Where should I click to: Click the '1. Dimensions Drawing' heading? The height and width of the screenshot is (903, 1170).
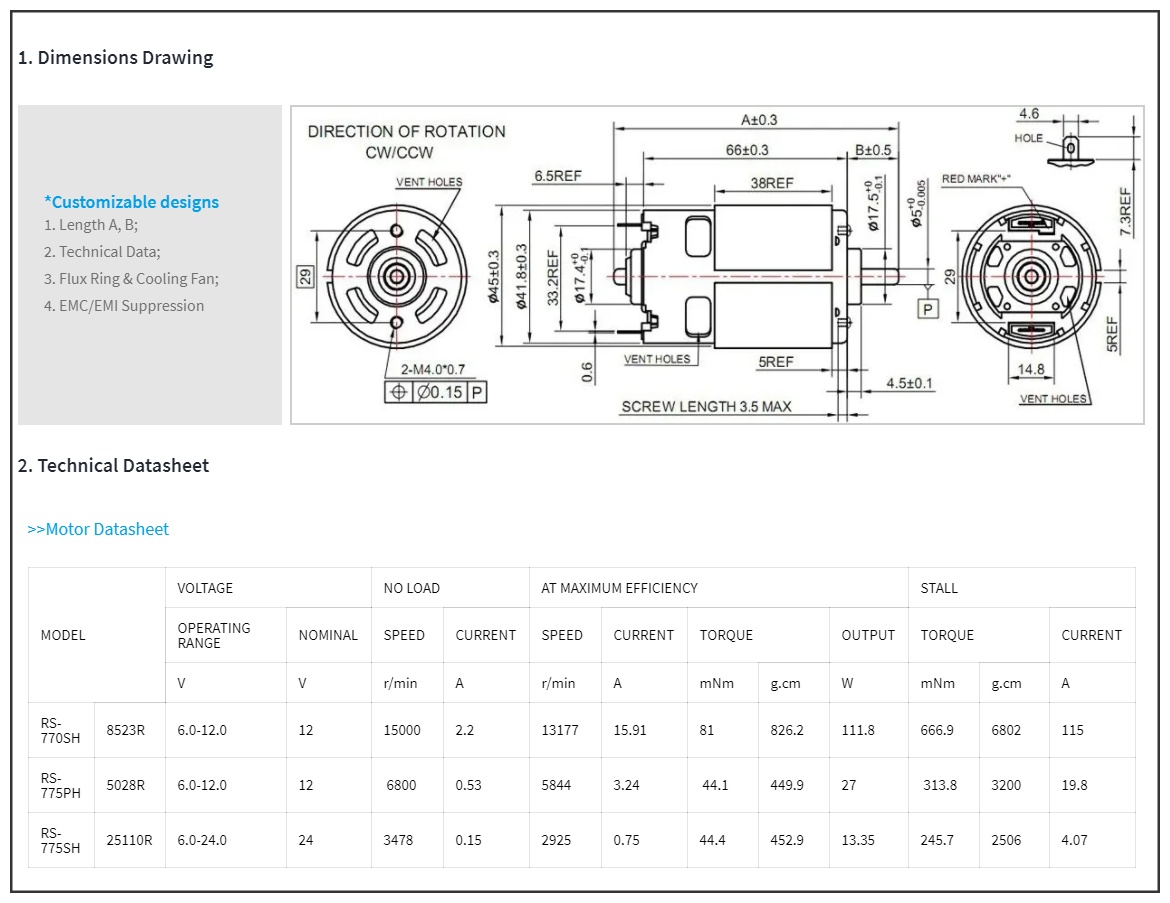coord(116,57)
